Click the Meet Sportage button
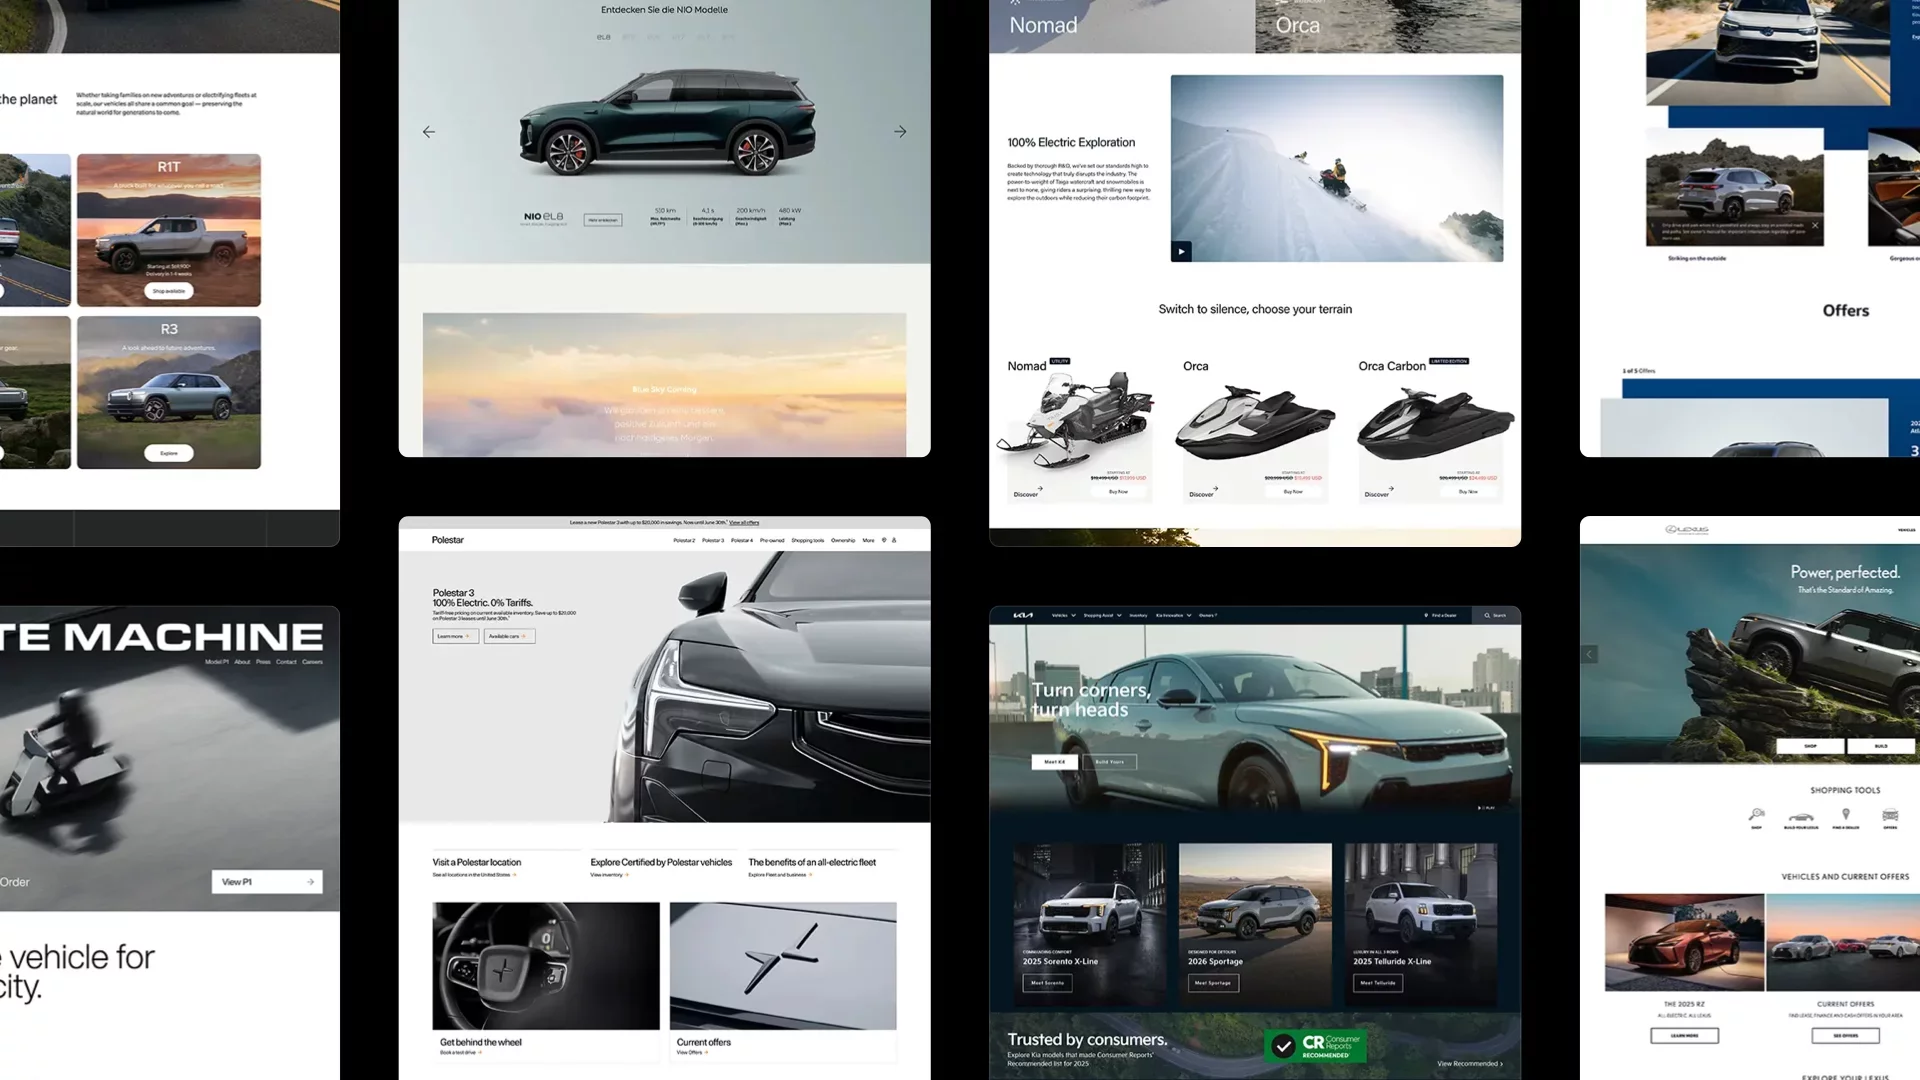 [1213, 983]
